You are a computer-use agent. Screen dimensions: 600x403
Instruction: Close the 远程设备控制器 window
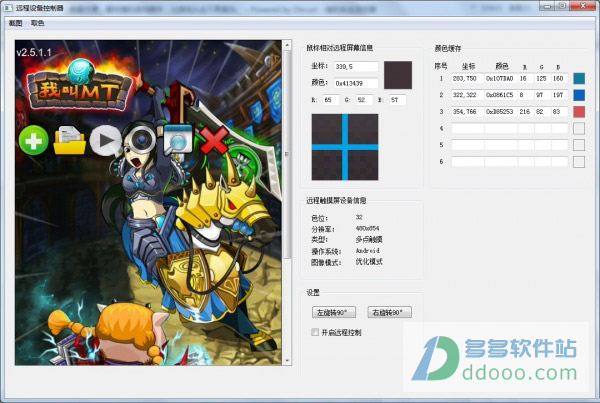coord(583,6)
